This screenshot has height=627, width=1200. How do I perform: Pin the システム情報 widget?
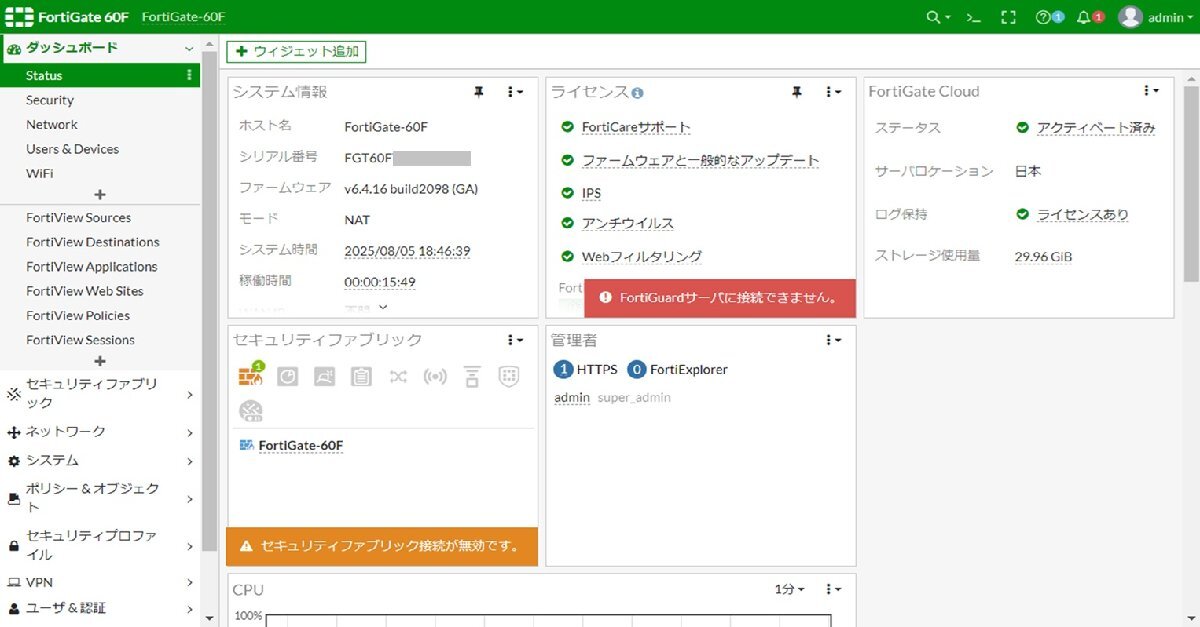click(479, 92)
